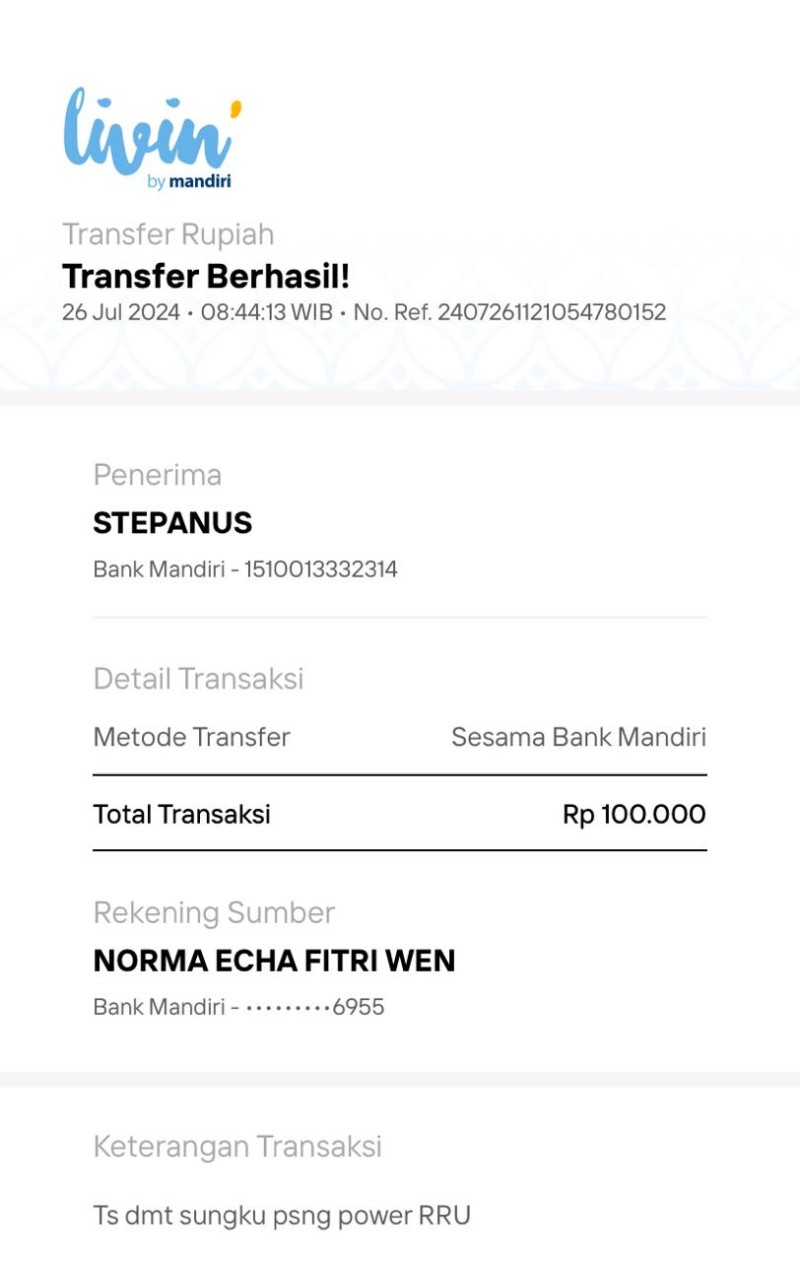Image resolution: width=800 pixels, height=1261 pixels.
Task: Select the Rp 100.000 amount
Action: [x=635, y=814]
